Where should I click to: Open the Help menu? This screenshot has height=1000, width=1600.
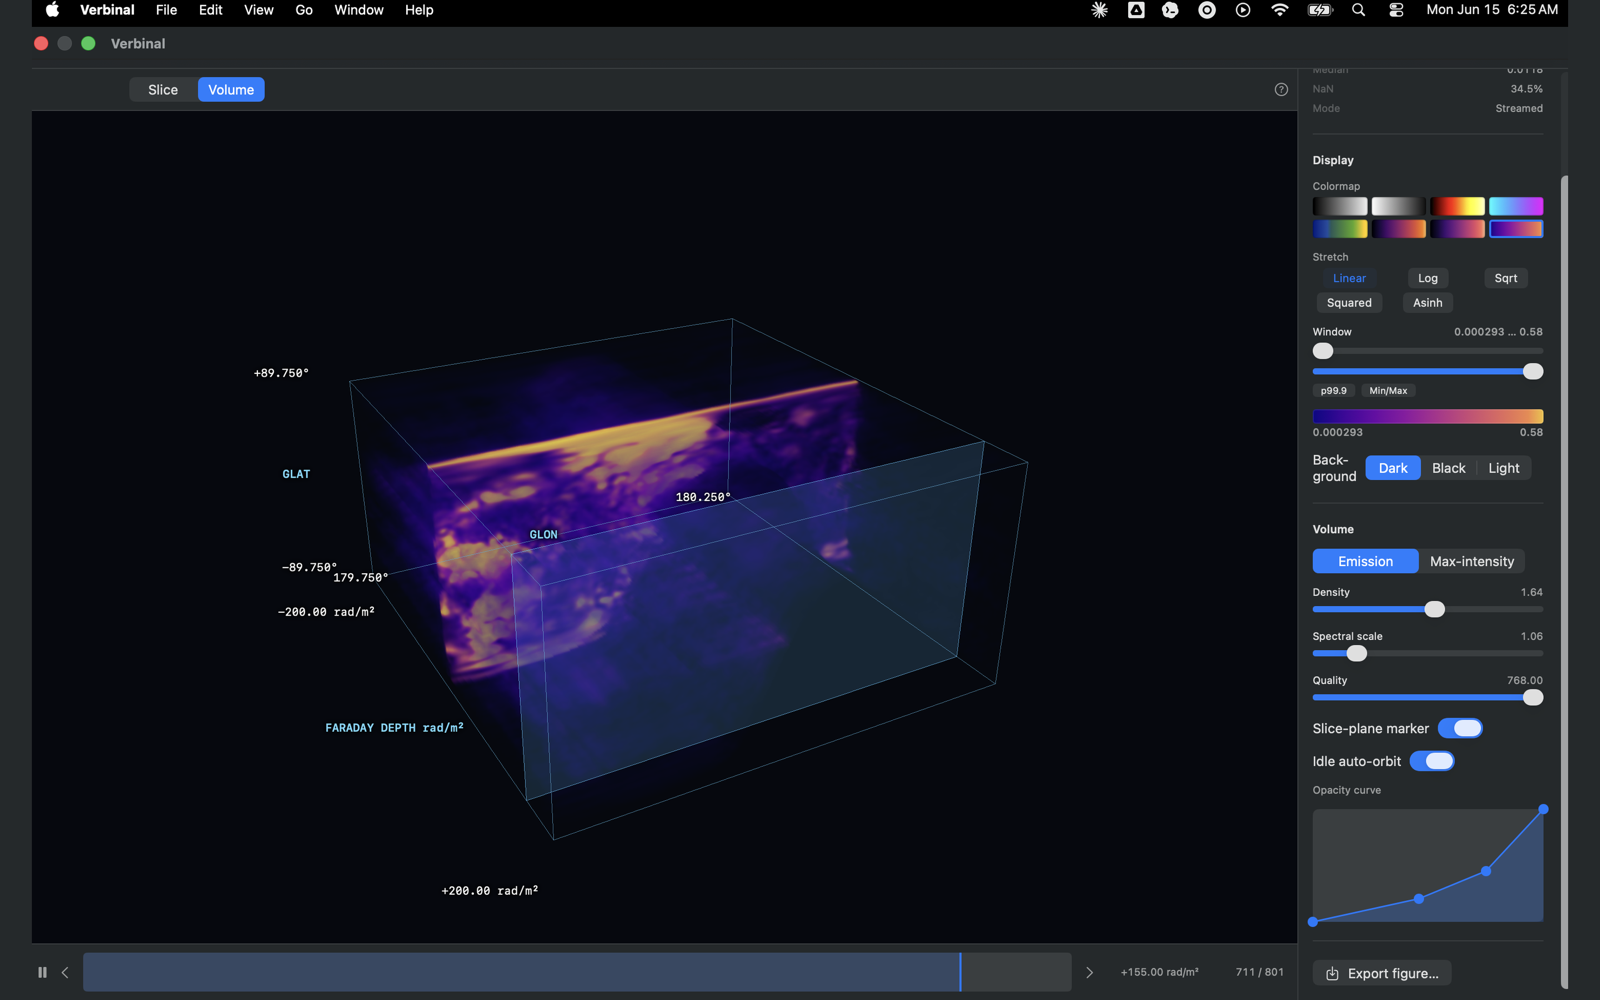(419, 10)
